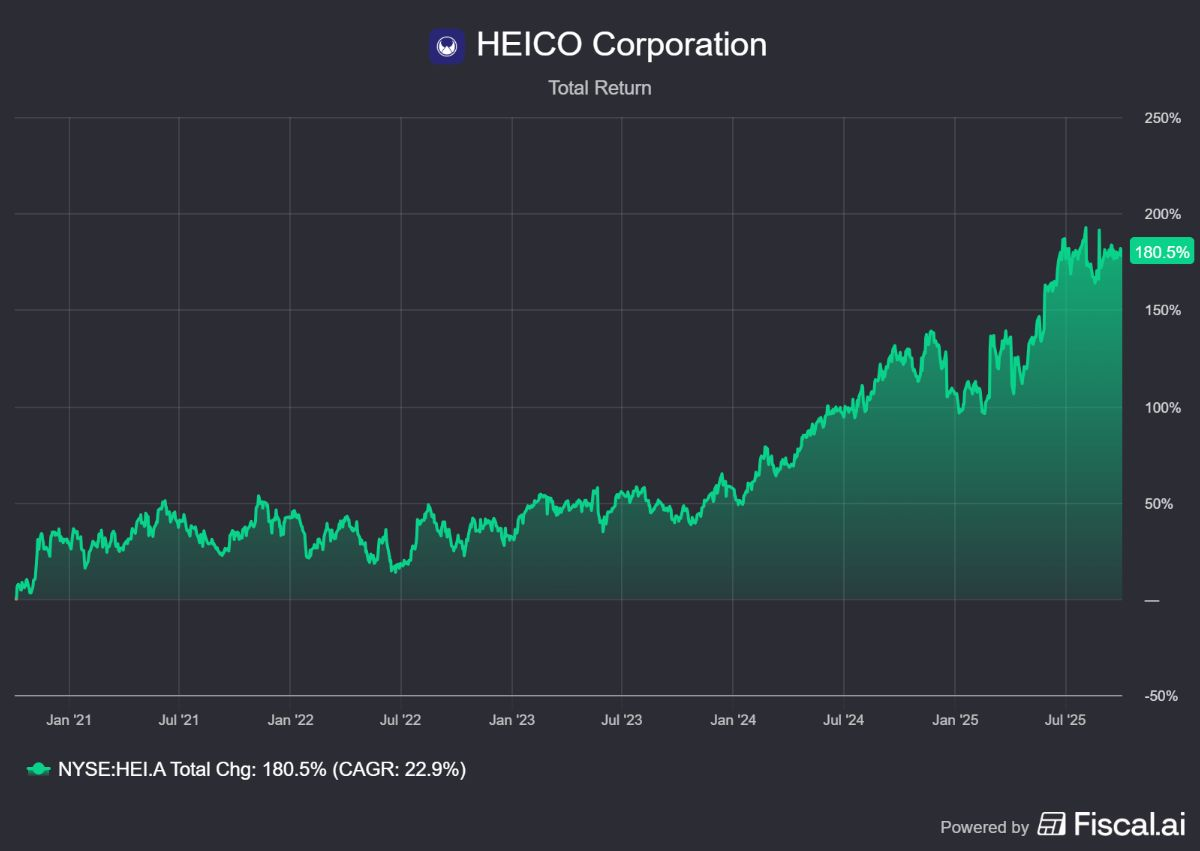Click the Jan '24 x-axis label
This screenshot has height=851, width=1200.
(x=733, y=719)
